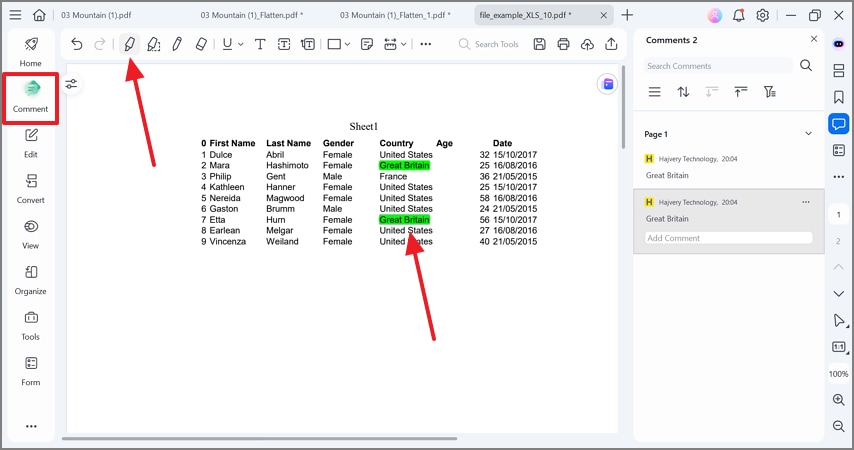Click the Search Comments field
The image size is (854, 450).
(x=718, y=66)
